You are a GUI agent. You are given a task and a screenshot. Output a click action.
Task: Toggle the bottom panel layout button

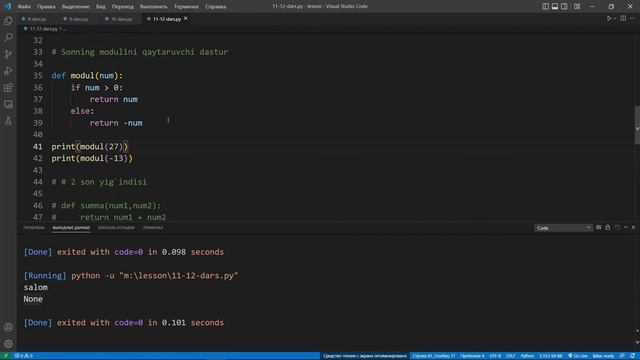(x=555, y=6)
